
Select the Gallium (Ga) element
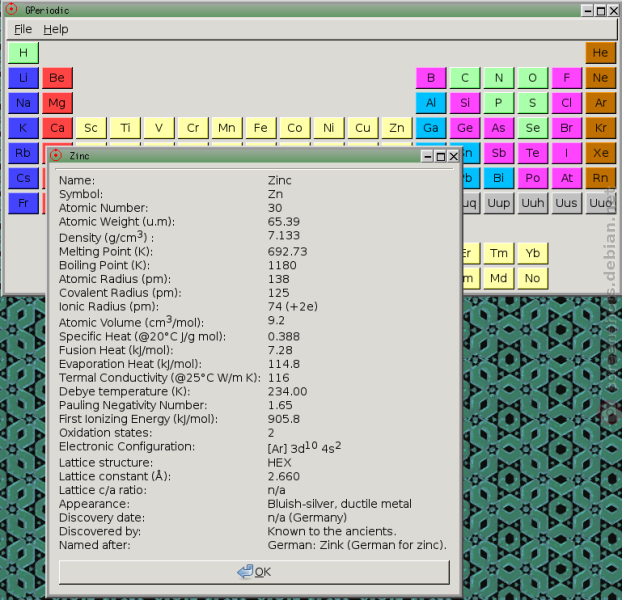point(431,128)
